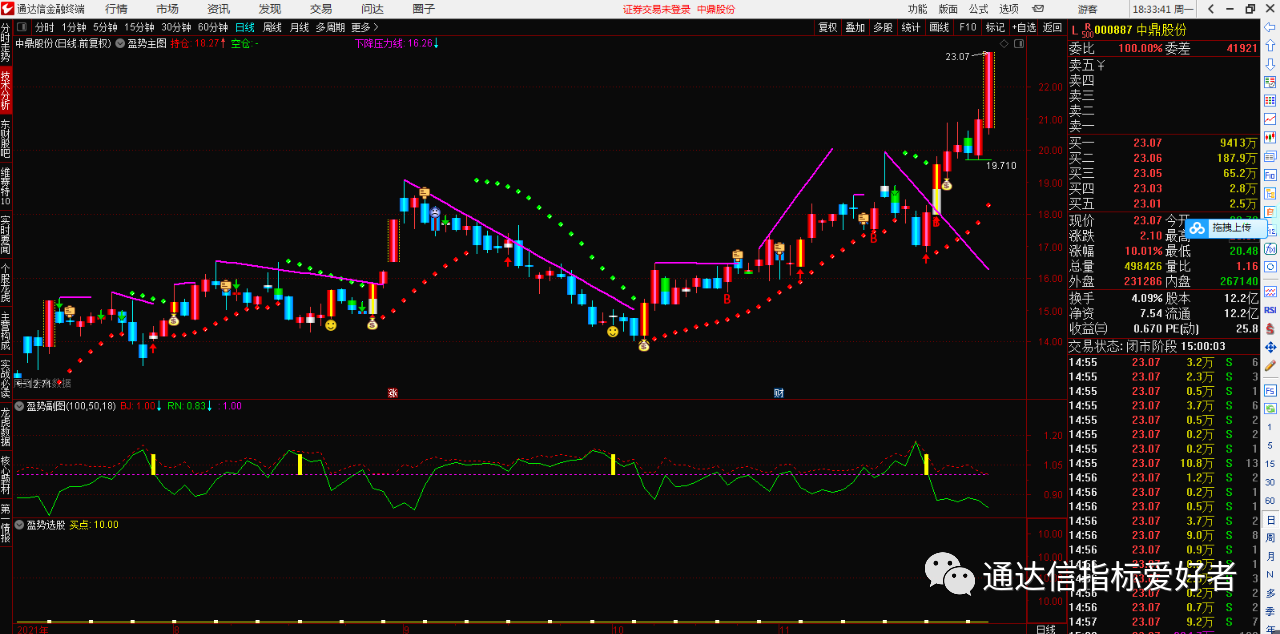Switch to the 30分钟 period
Screen dimensions: 1280x634
[x=176, y=28]
